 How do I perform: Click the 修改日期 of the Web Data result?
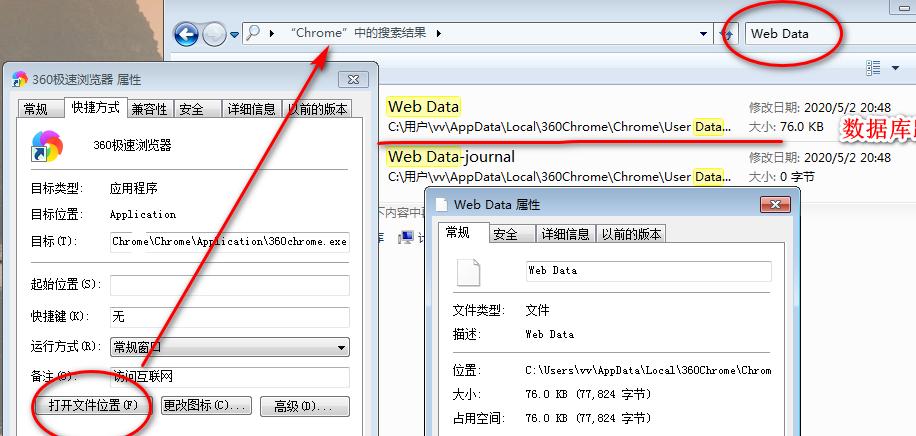click(820, 108)
